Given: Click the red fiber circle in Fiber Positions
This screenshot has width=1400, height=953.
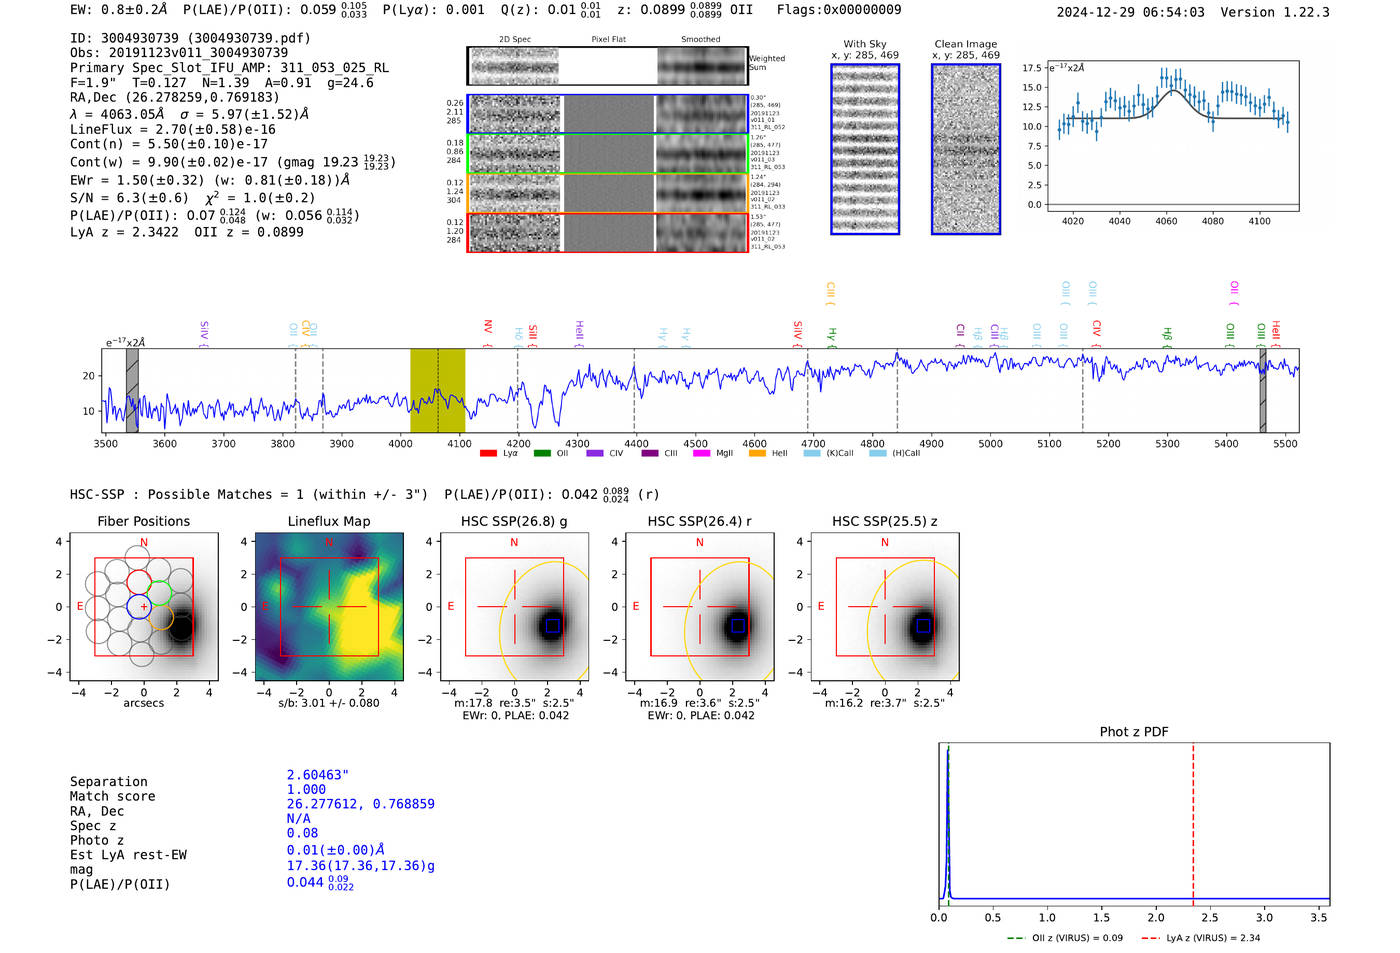Looking at the screenshot, I should tap(139, 582).
